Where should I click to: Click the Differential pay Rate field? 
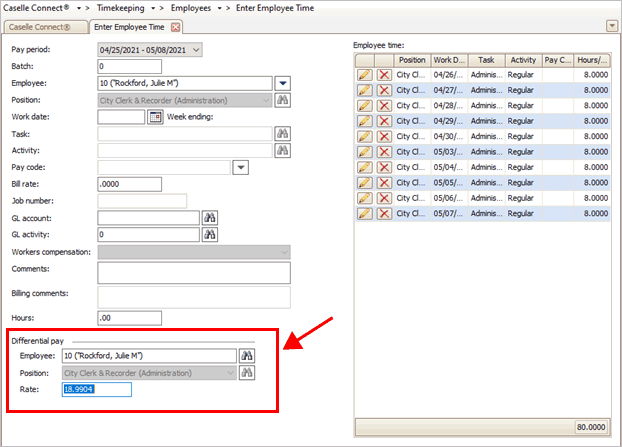(x=96, y=389)
